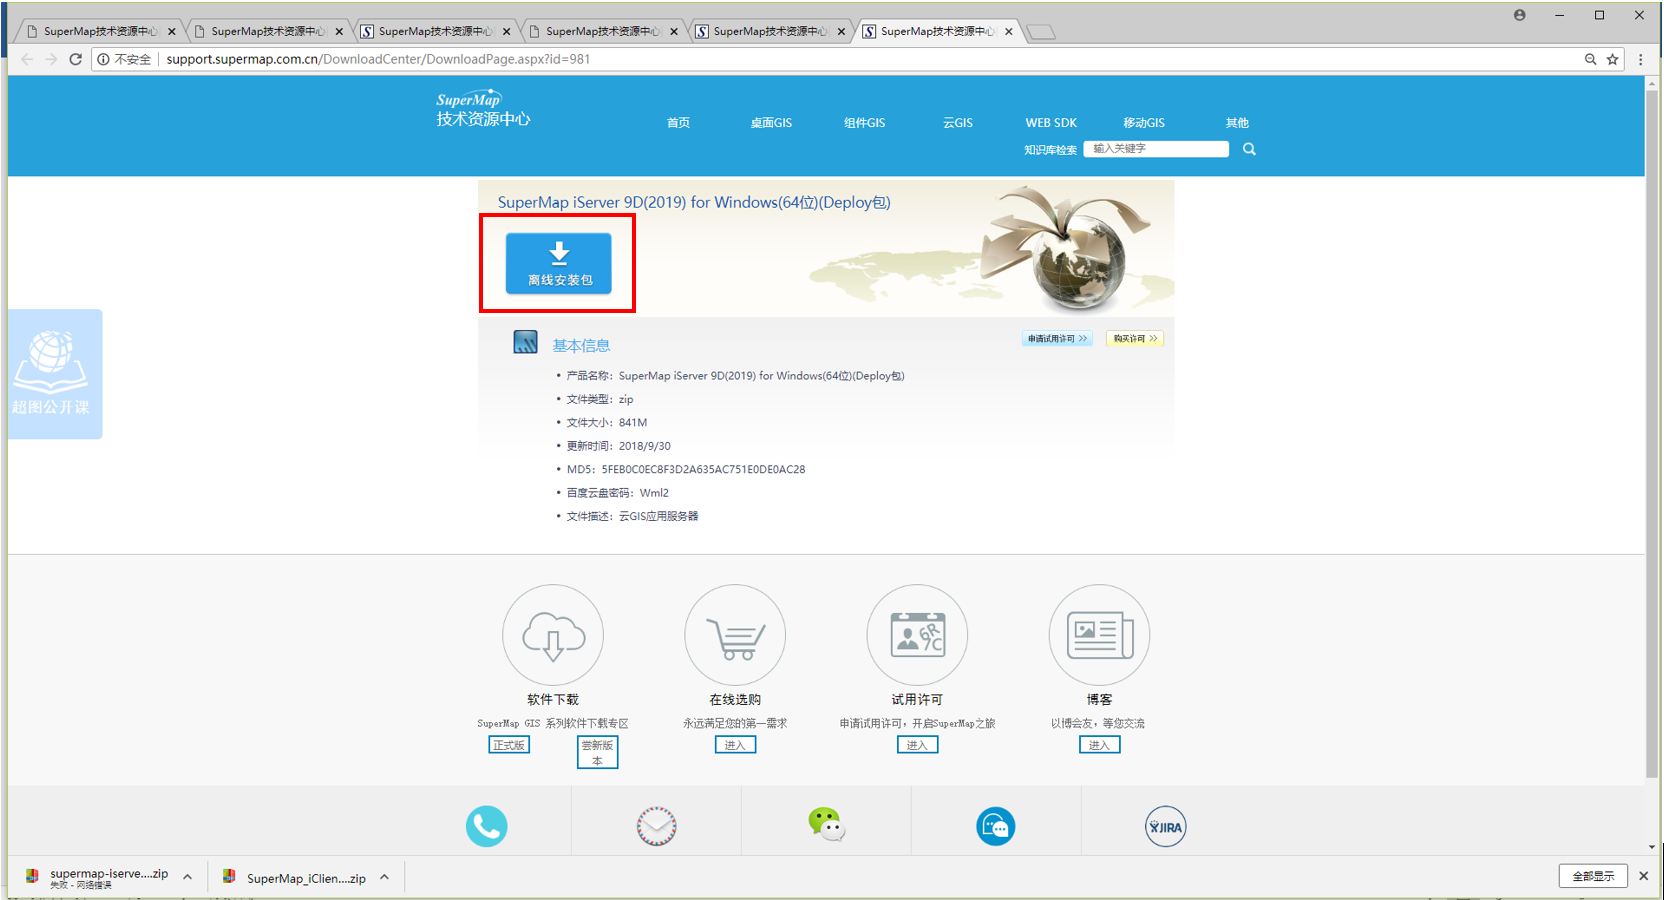Click the 软件下载 cloud download icon
This screenshot has height=900, width=1664.
[x=553, y=635]
